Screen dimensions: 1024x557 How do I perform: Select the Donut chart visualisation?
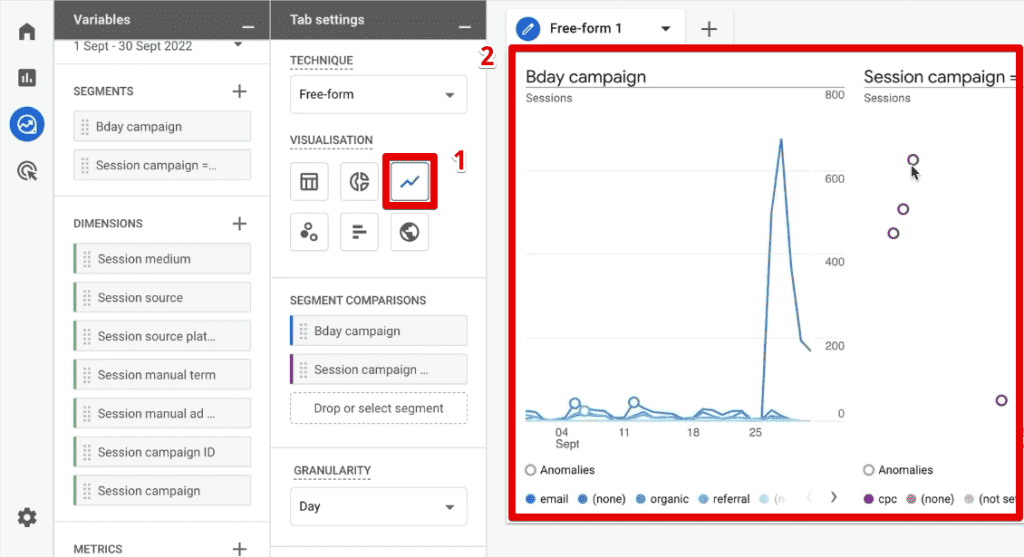point(359,182)
